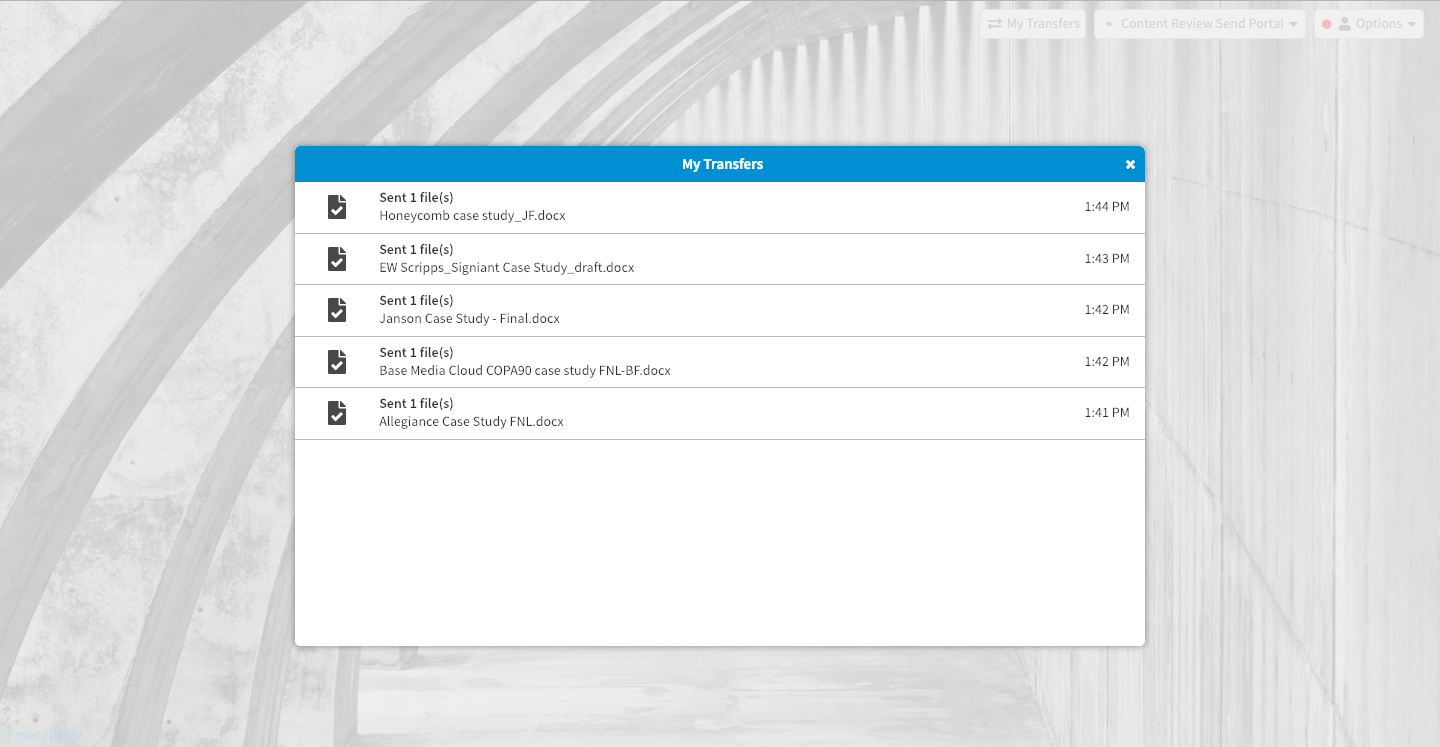Click the transfer arrows icon in My Transfers button
This screenshot has width=1440, height=747.
click(x=995, y=23)
